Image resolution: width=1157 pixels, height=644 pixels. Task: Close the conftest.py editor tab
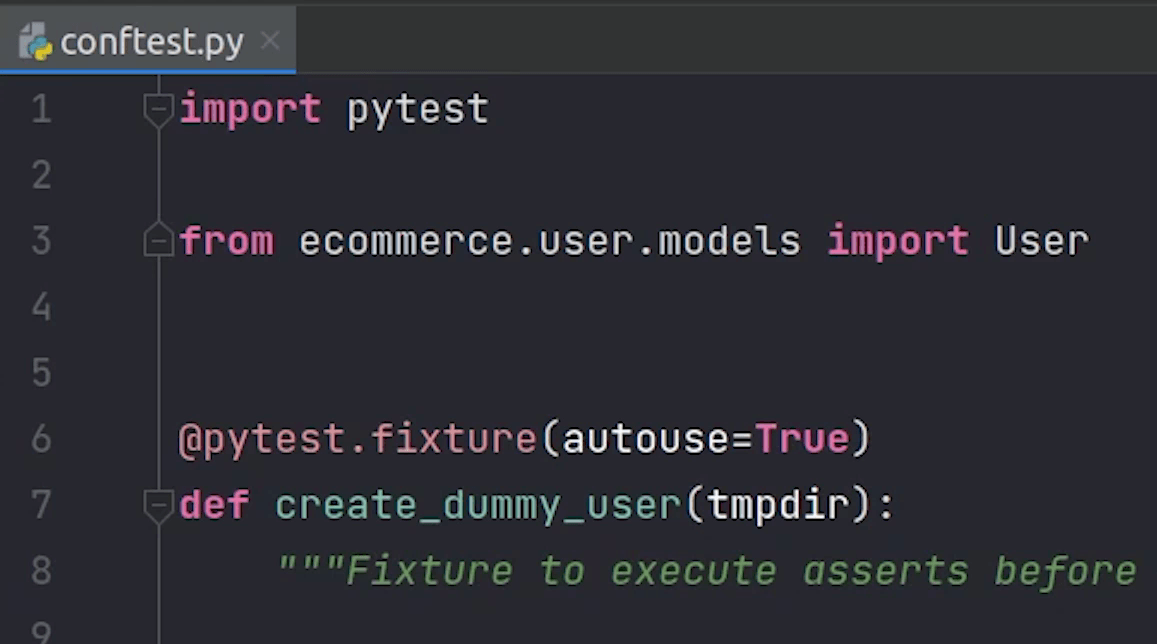tap(269, 41)
